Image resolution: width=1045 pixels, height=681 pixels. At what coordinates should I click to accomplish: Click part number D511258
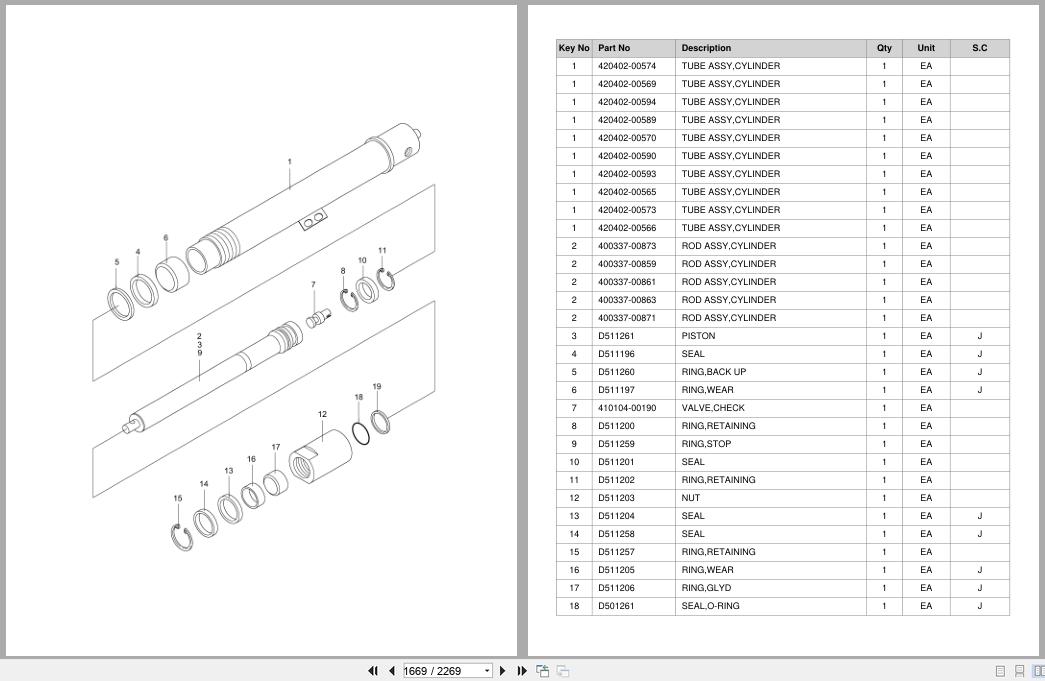(616, 534)
